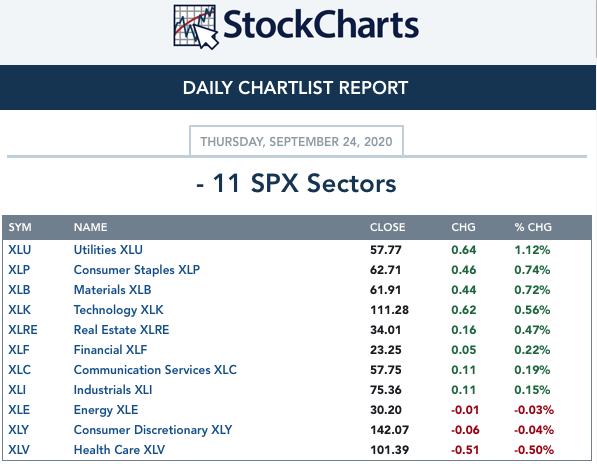
Task: Open Utilities XLU name link
Action: 108,250
